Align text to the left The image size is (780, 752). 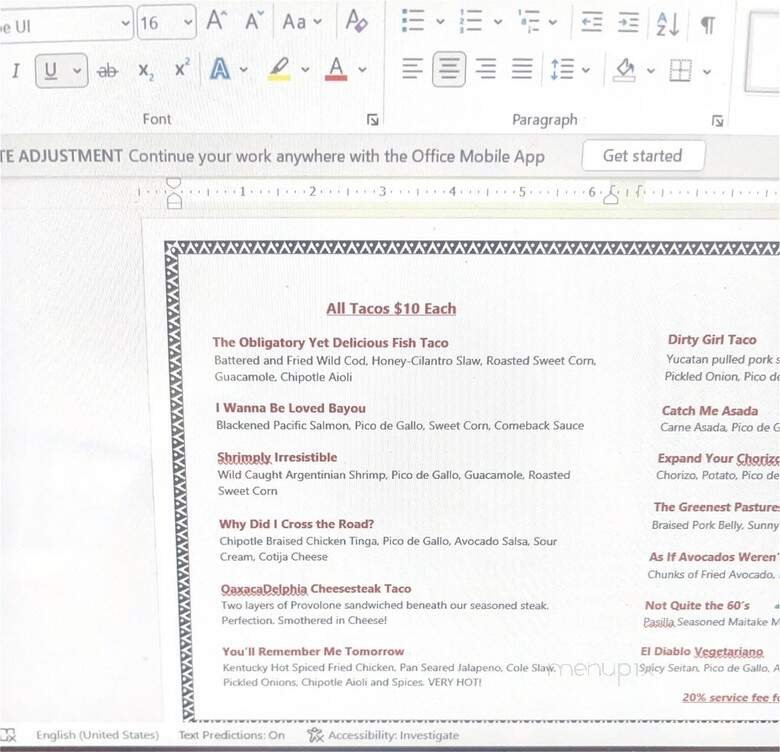(412, 69)
